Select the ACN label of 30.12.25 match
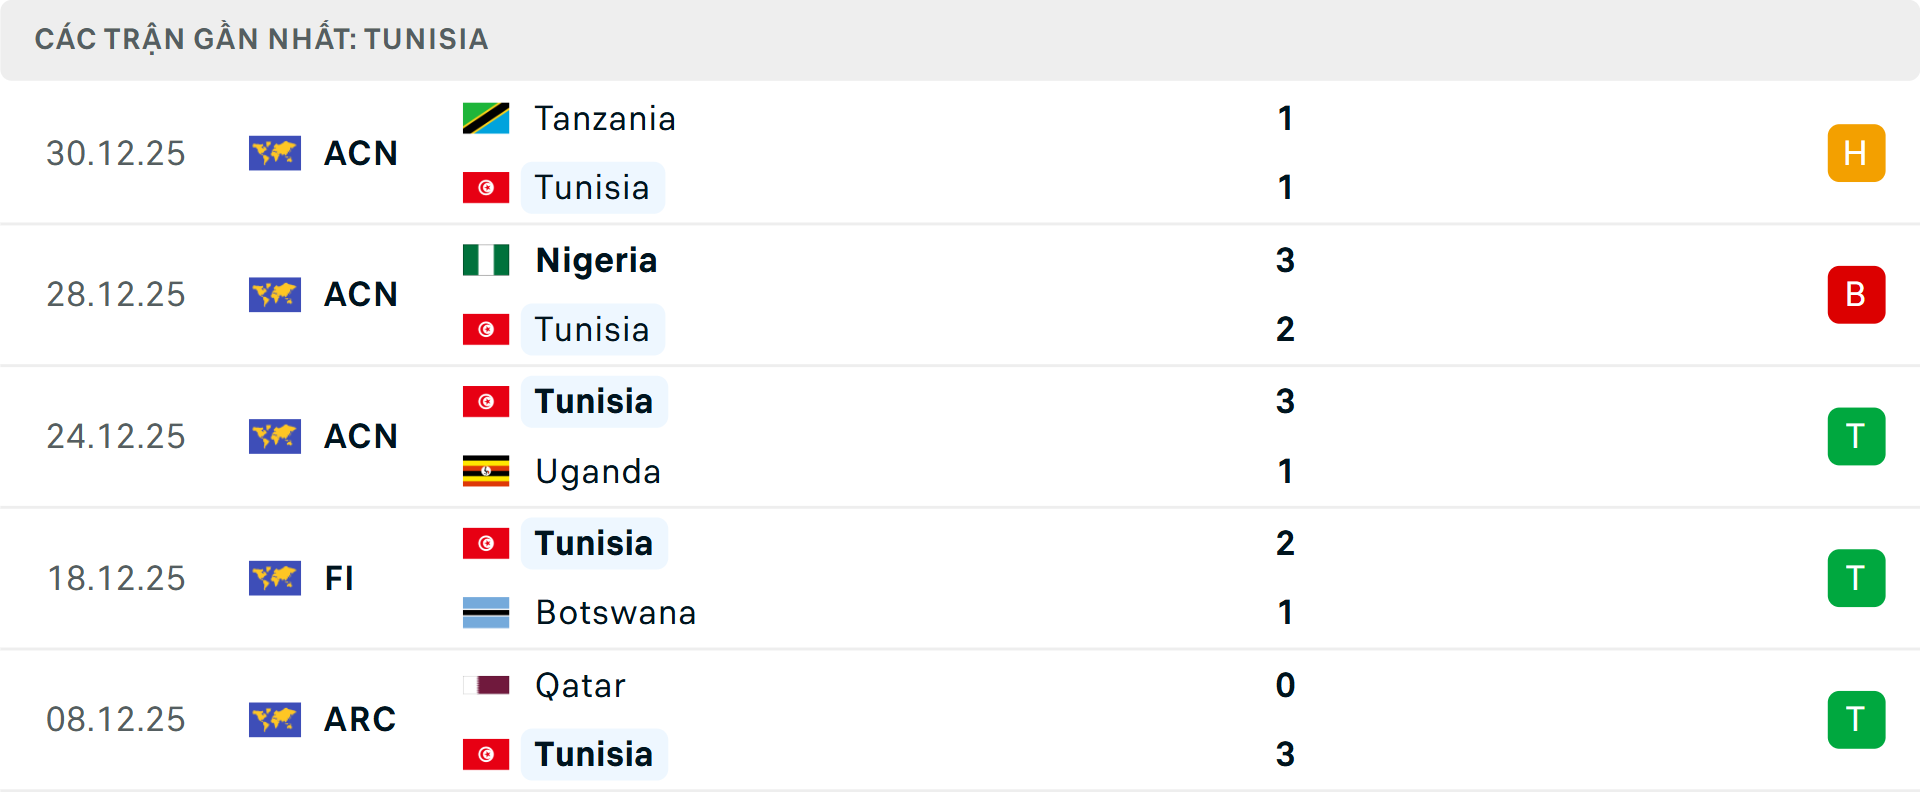This screenshot has height=792, width=1920. tap(361, 153)
